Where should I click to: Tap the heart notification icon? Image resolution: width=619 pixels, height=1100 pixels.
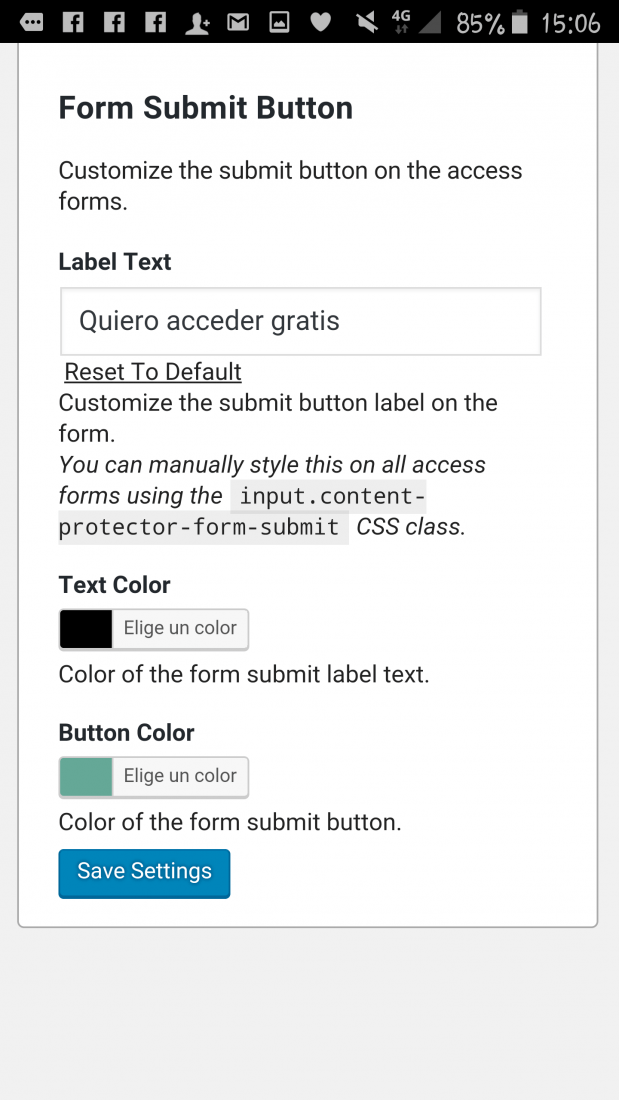pyautogui.click(x=321, y=23)
